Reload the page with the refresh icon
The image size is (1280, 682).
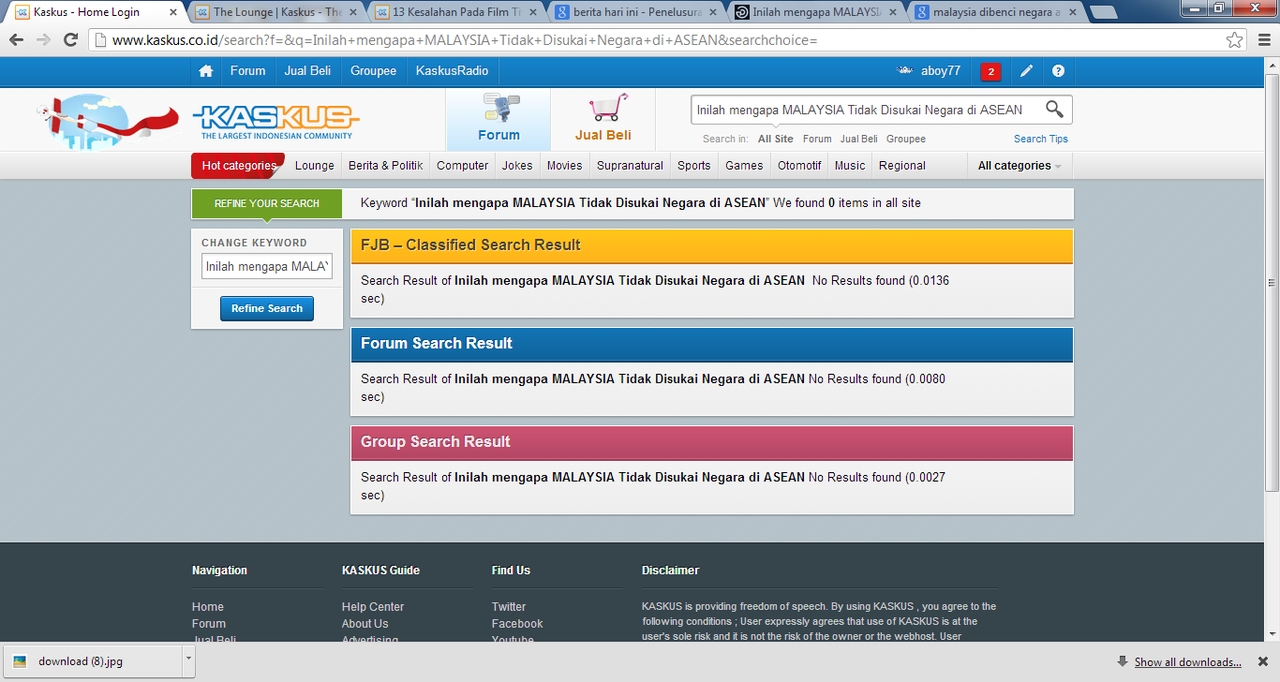point(70,40)
